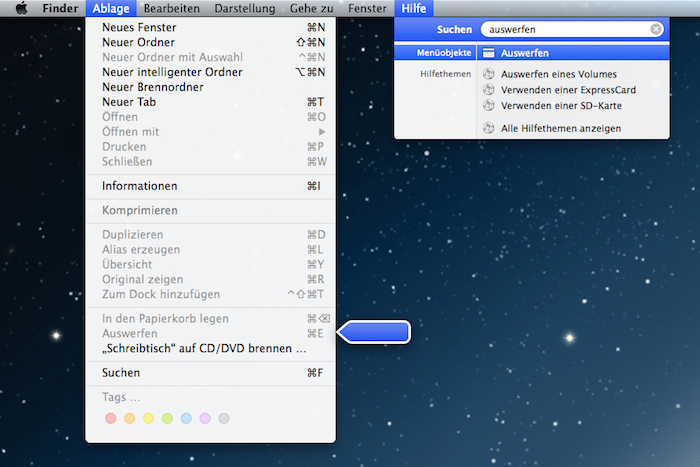The image size is (700, 467).
Task: Click the Komprimieren menu item
Action: pyautogui.click(x=210, y=210)
